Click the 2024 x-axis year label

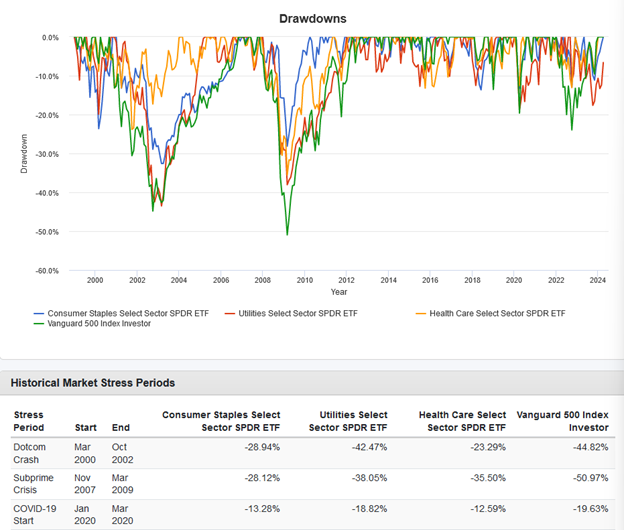(x=597, y=280)
